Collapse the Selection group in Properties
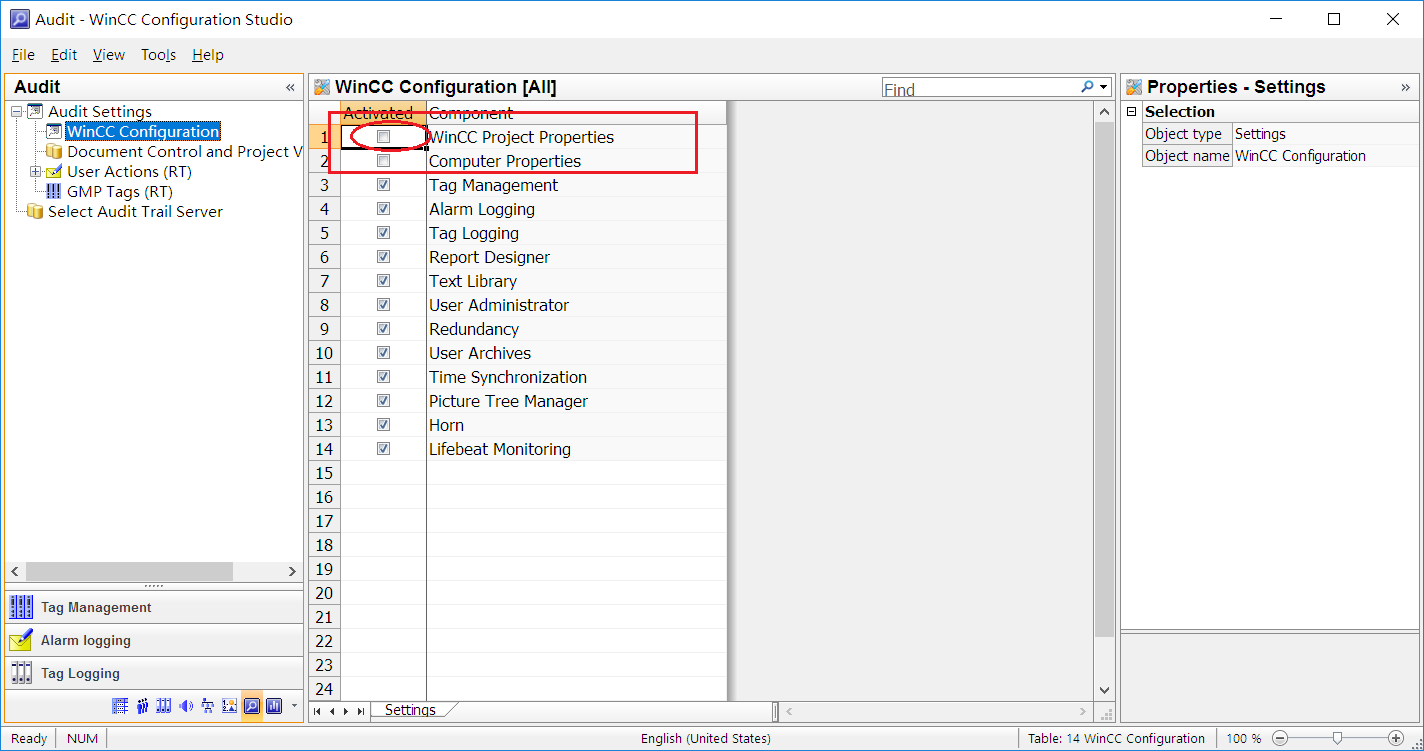The width and height of the screenshot is (1424, 751). pyautogui.click(x=1132, y=112)
